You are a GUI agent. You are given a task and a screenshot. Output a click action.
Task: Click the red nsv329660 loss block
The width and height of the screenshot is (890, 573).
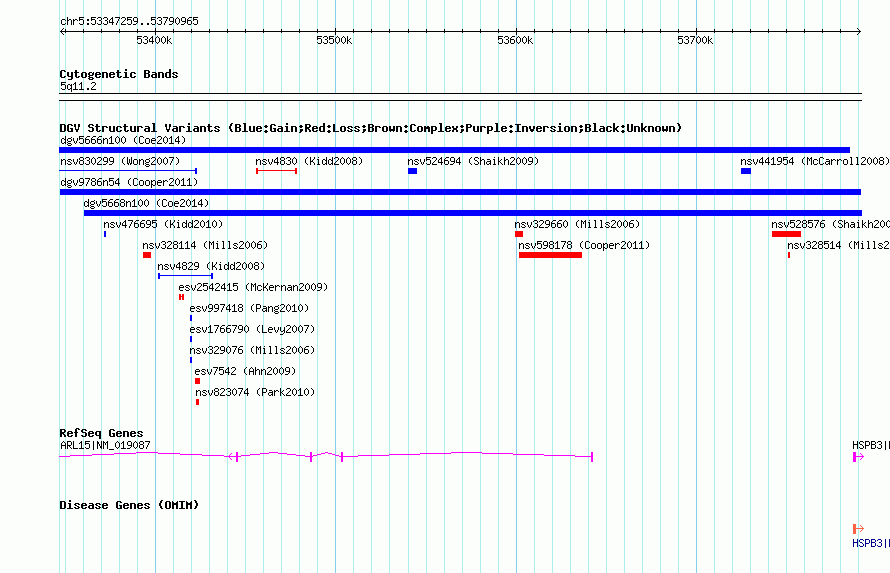click(519, 234)
